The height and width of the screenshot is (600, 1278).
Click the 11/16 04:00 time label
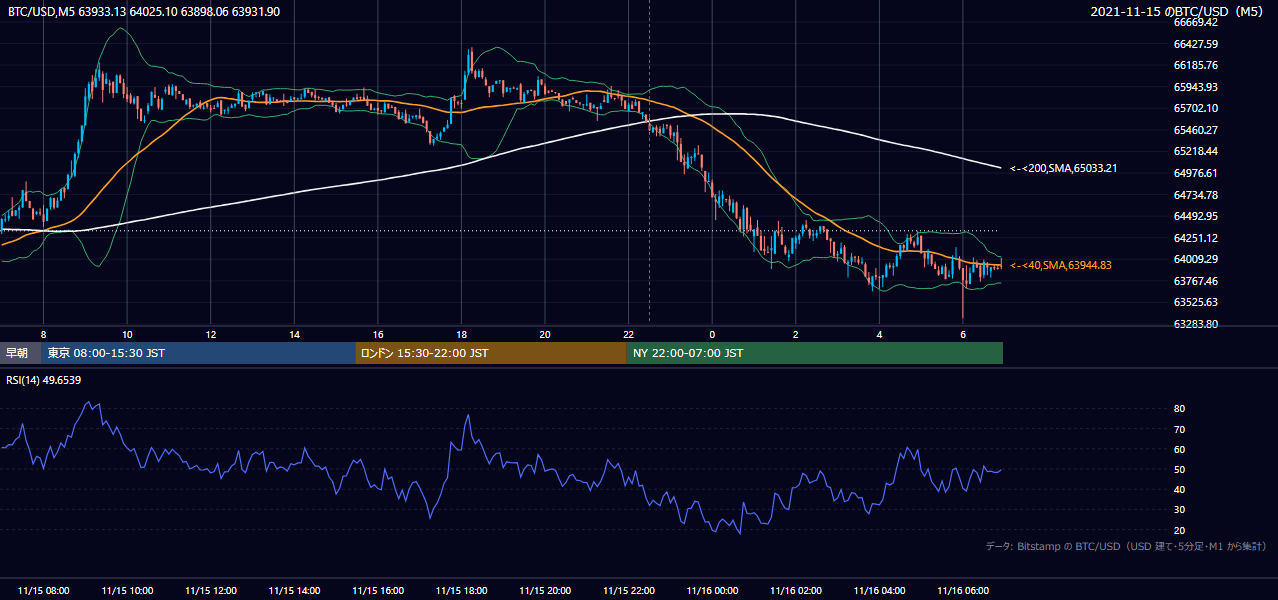pyautogui.click(x=879, y=591)
